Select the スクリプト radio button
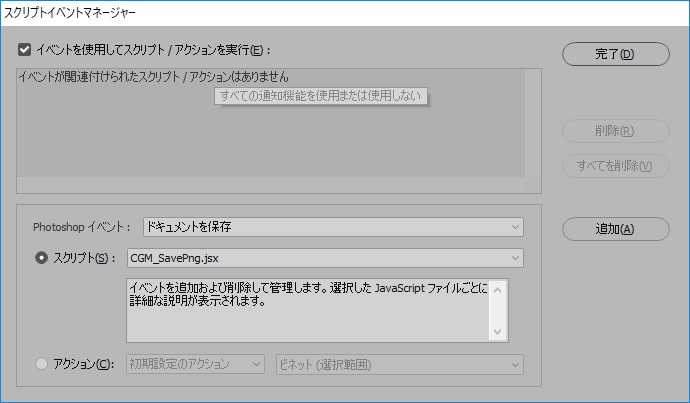The image size is (690, 403). [x=41, y=258]
